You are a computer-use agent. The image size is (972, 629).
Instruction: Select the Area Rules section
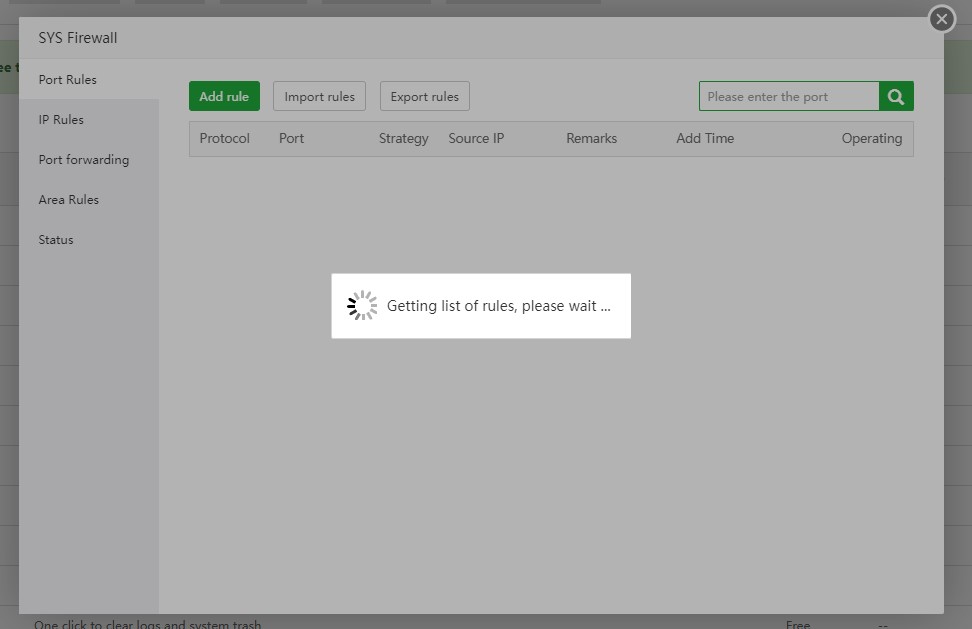[68, 199]
